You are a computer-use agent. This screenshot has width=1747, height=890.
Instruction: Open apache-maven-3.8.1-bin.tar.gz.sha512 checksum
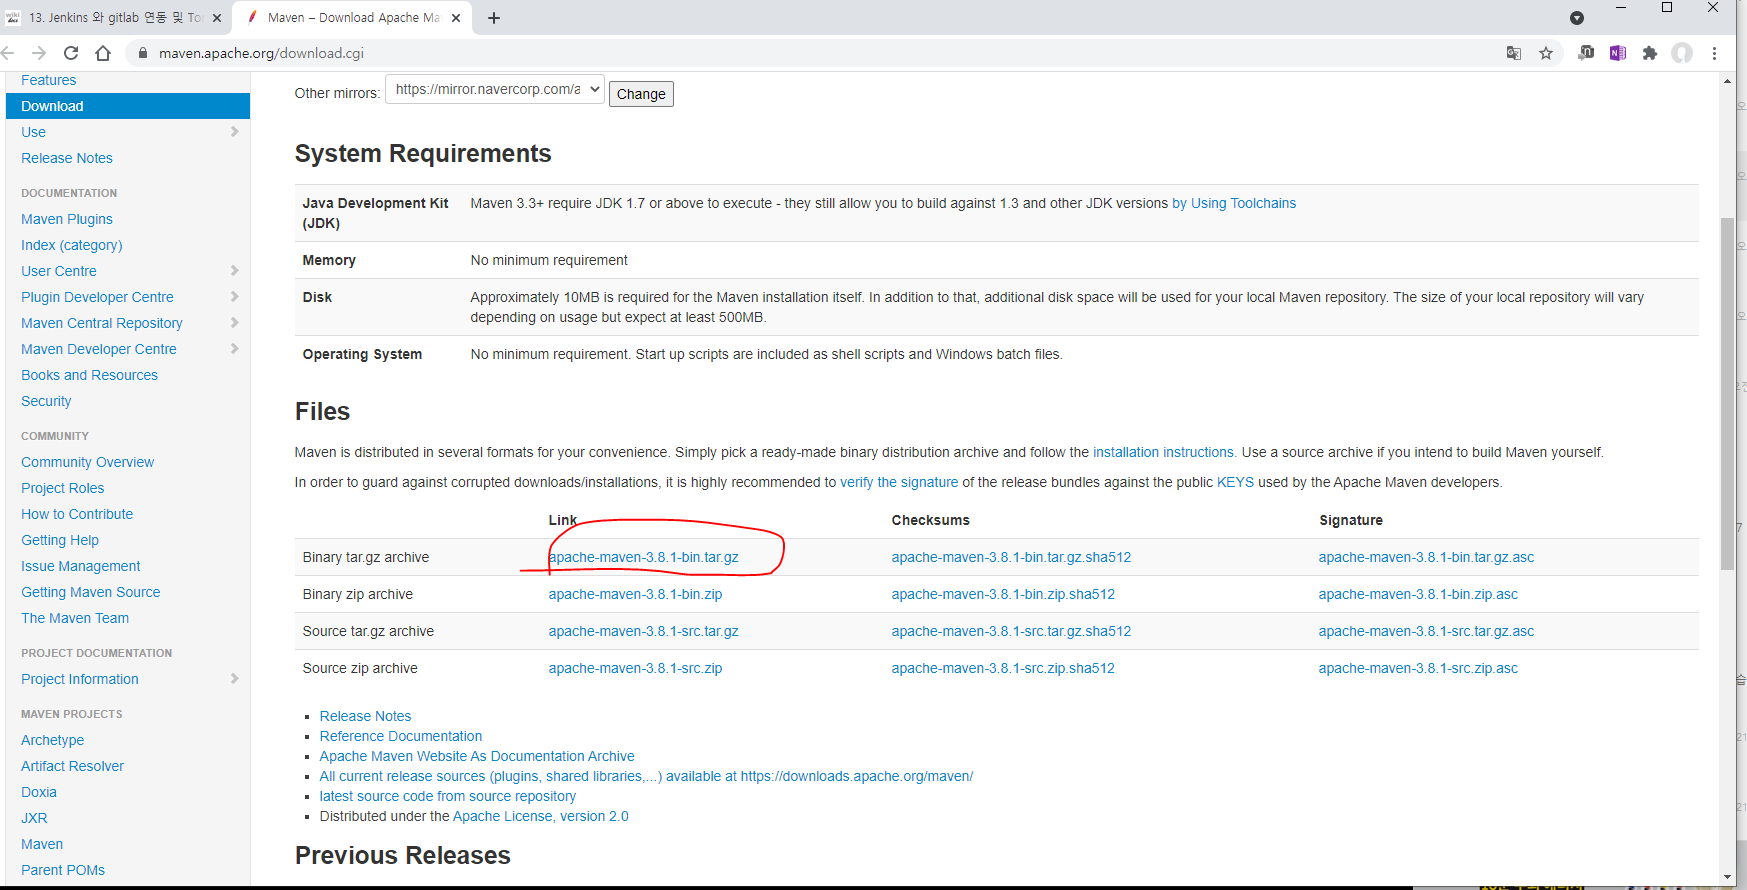pos(1011,557)
